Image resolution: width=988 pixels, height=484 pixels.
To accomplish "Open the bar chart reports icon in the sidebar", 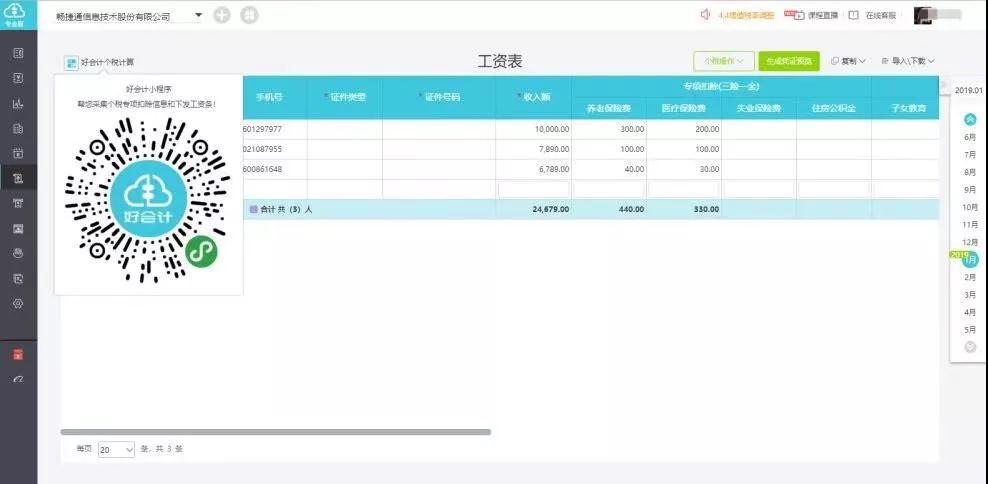I will (x=18, y=103).
